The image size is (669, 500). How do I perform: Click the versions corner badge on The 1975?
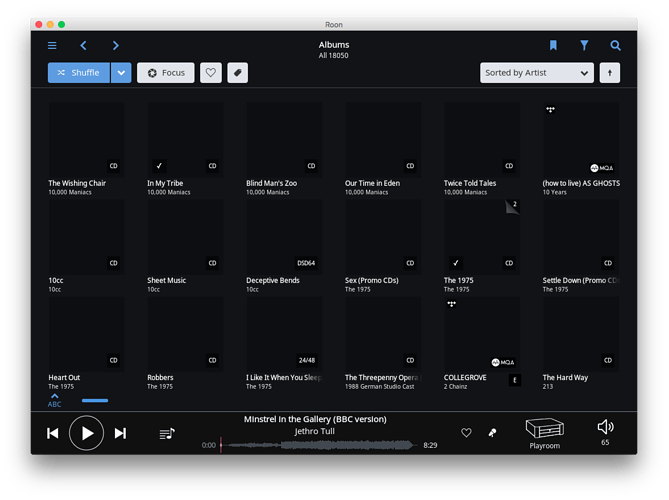512,206
